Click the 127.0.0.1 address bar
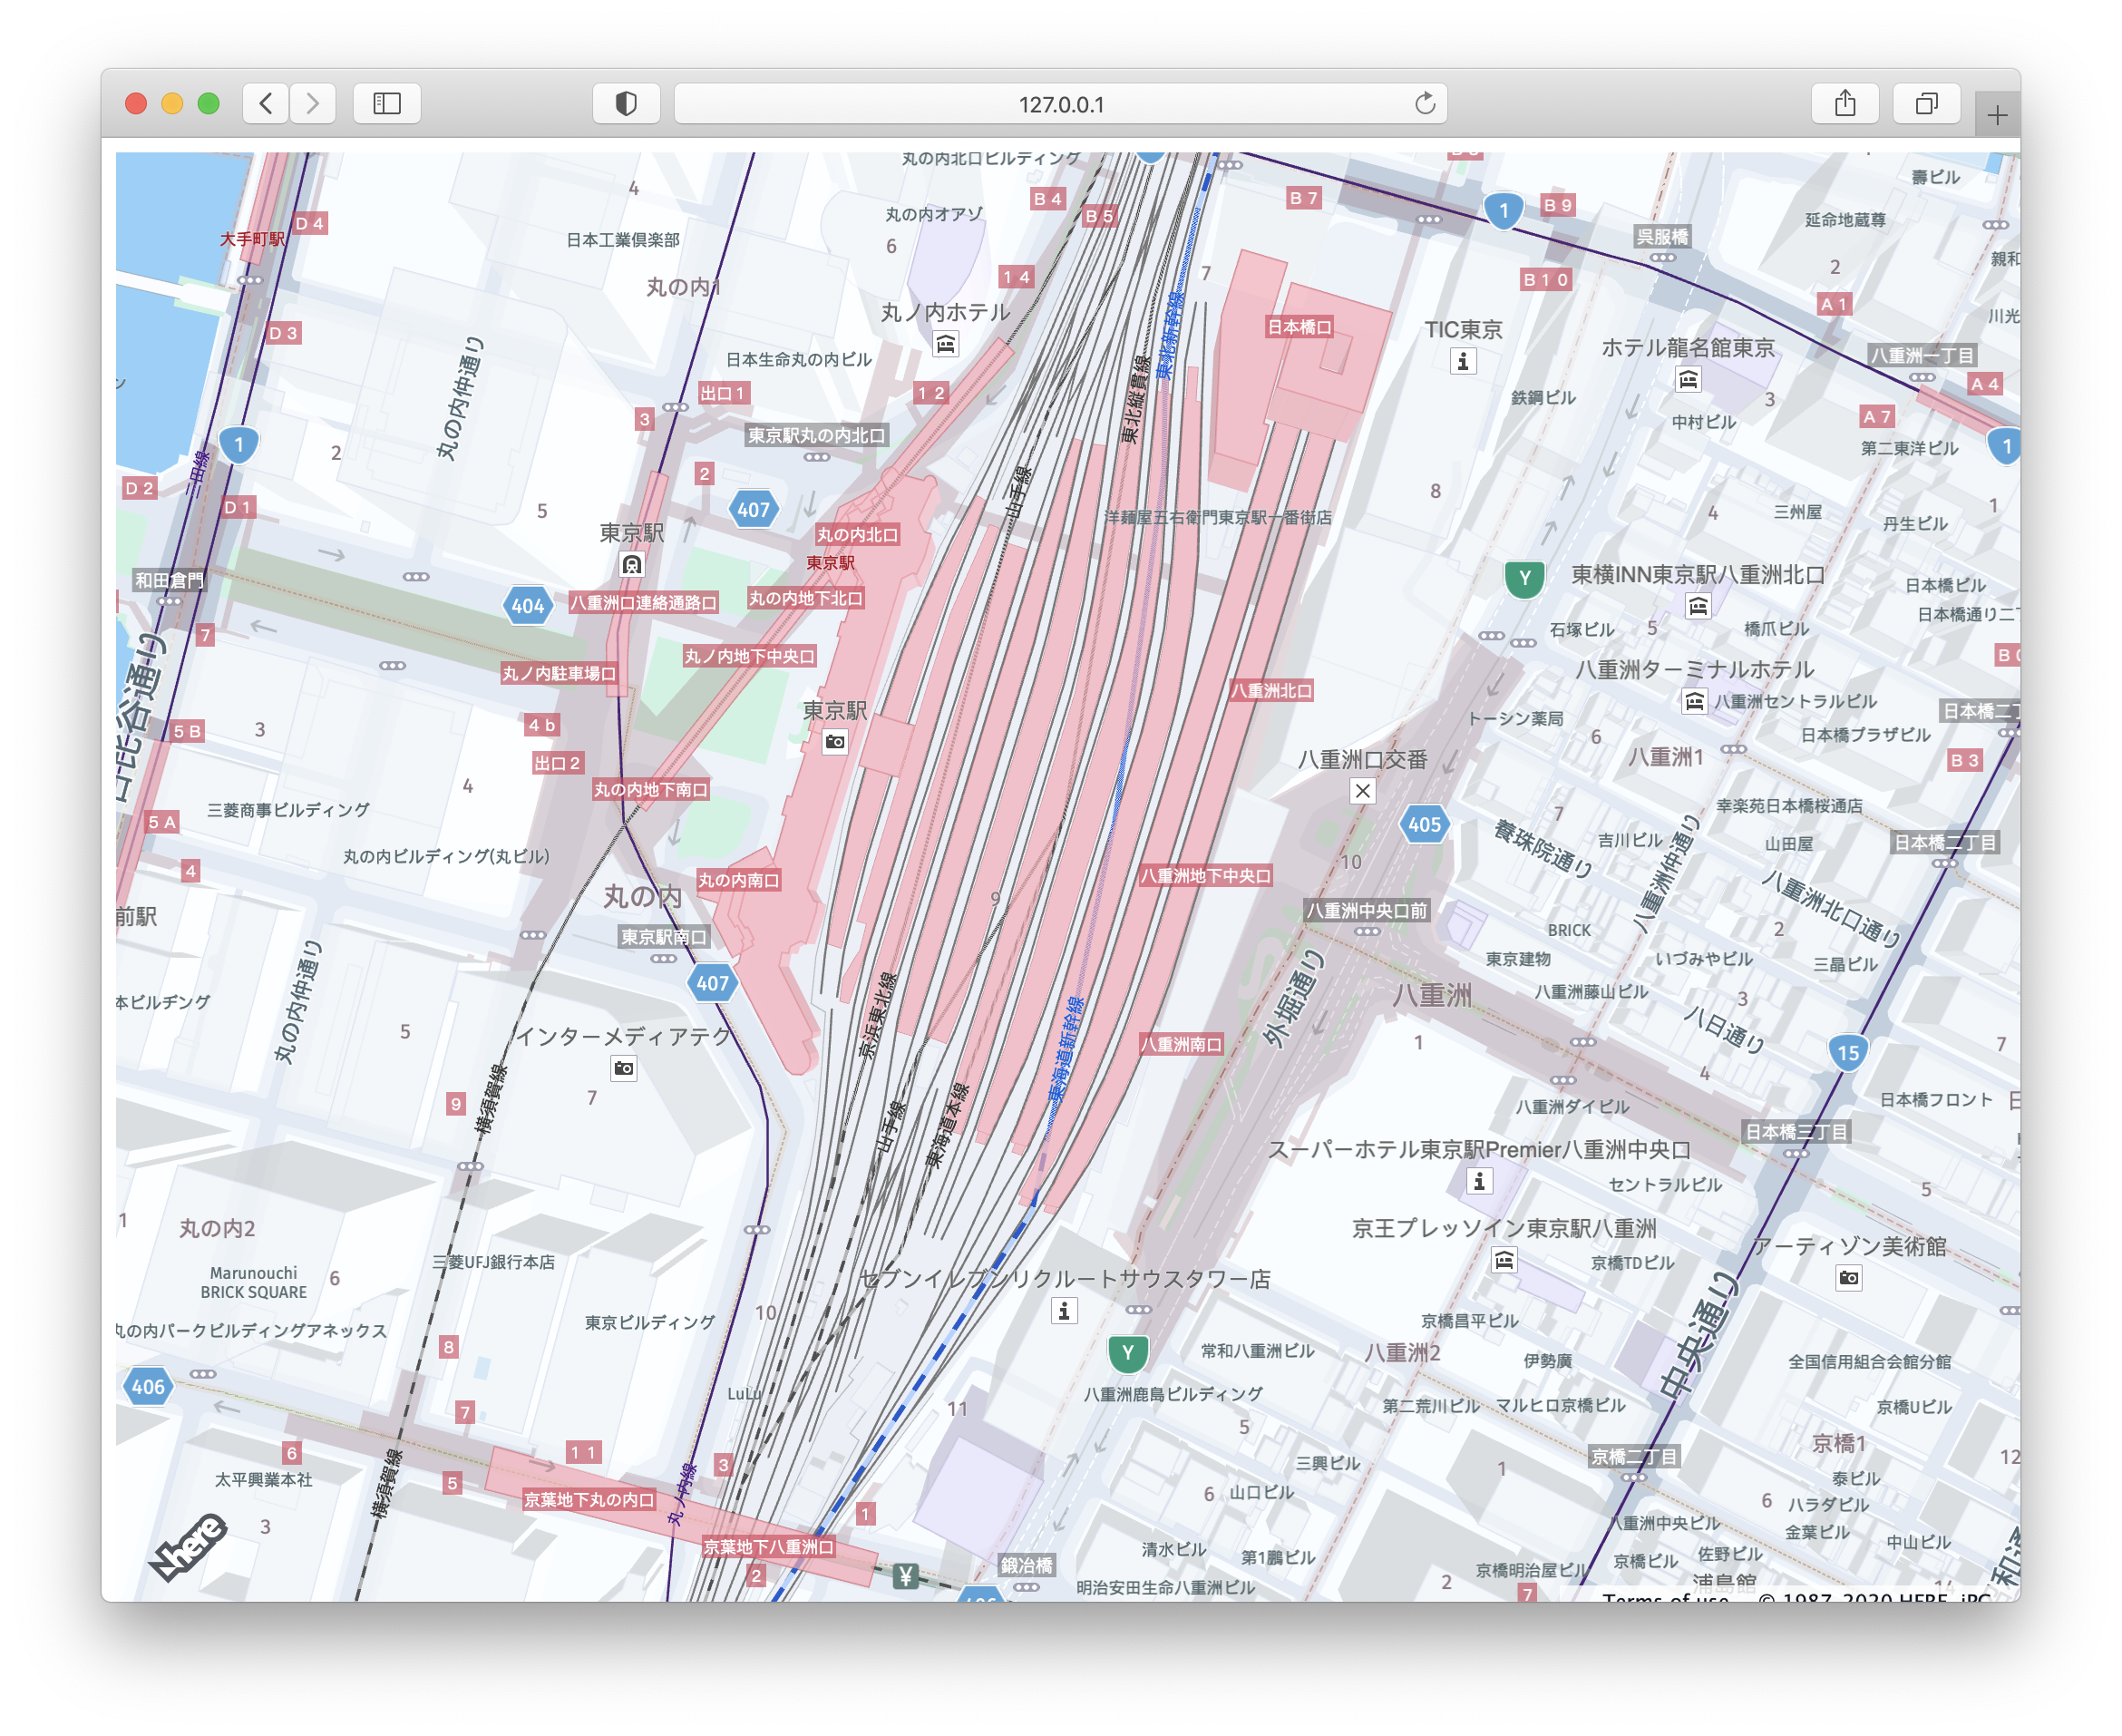 pos(1060,104)
